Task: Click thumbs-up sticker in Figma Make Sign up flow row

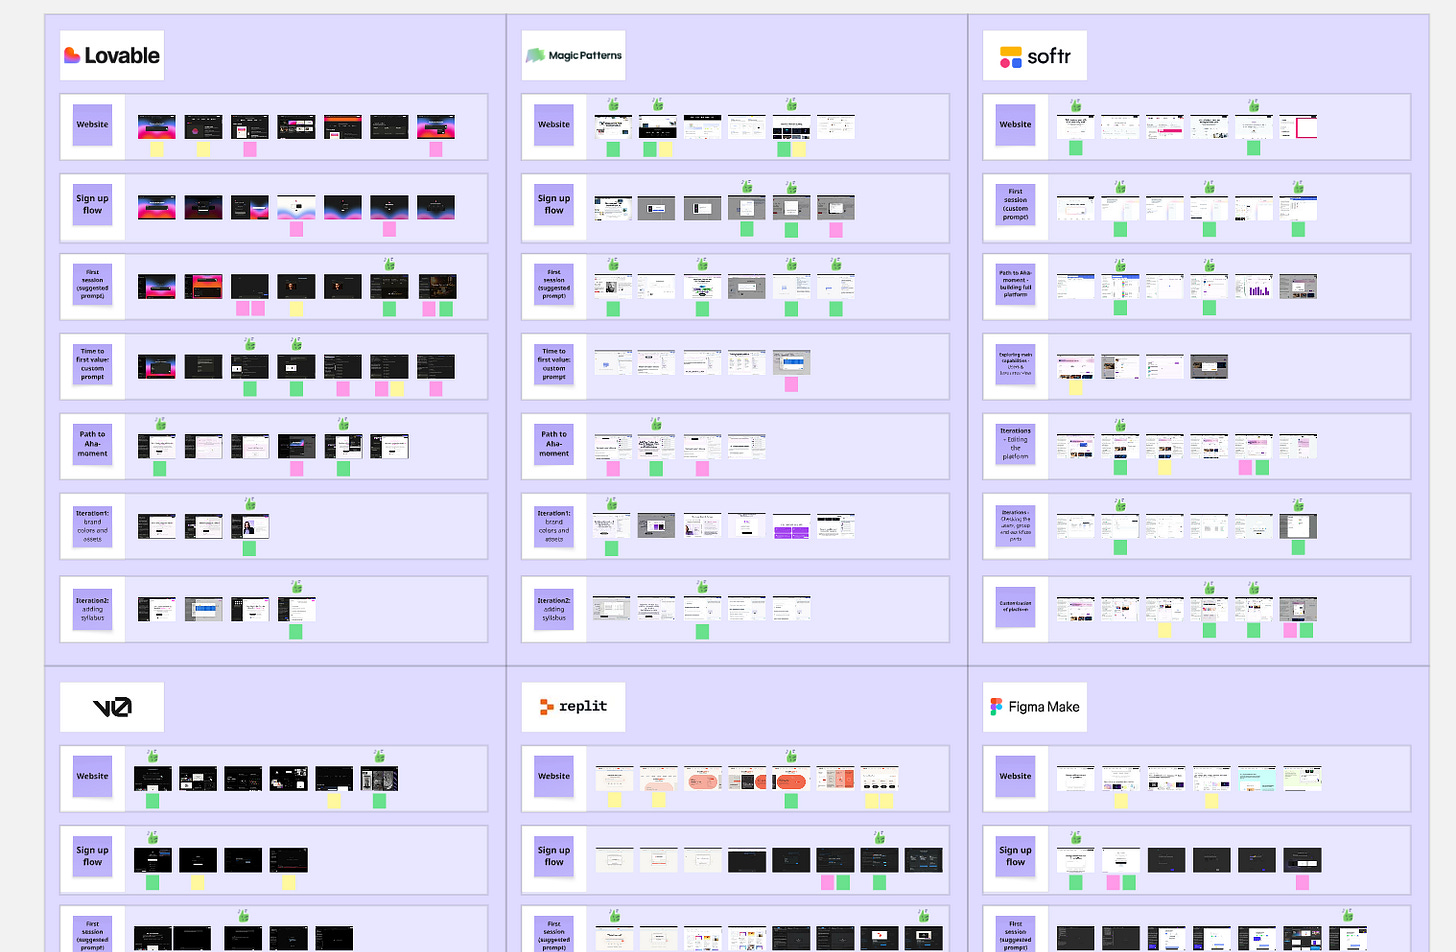Action: 1075,837
